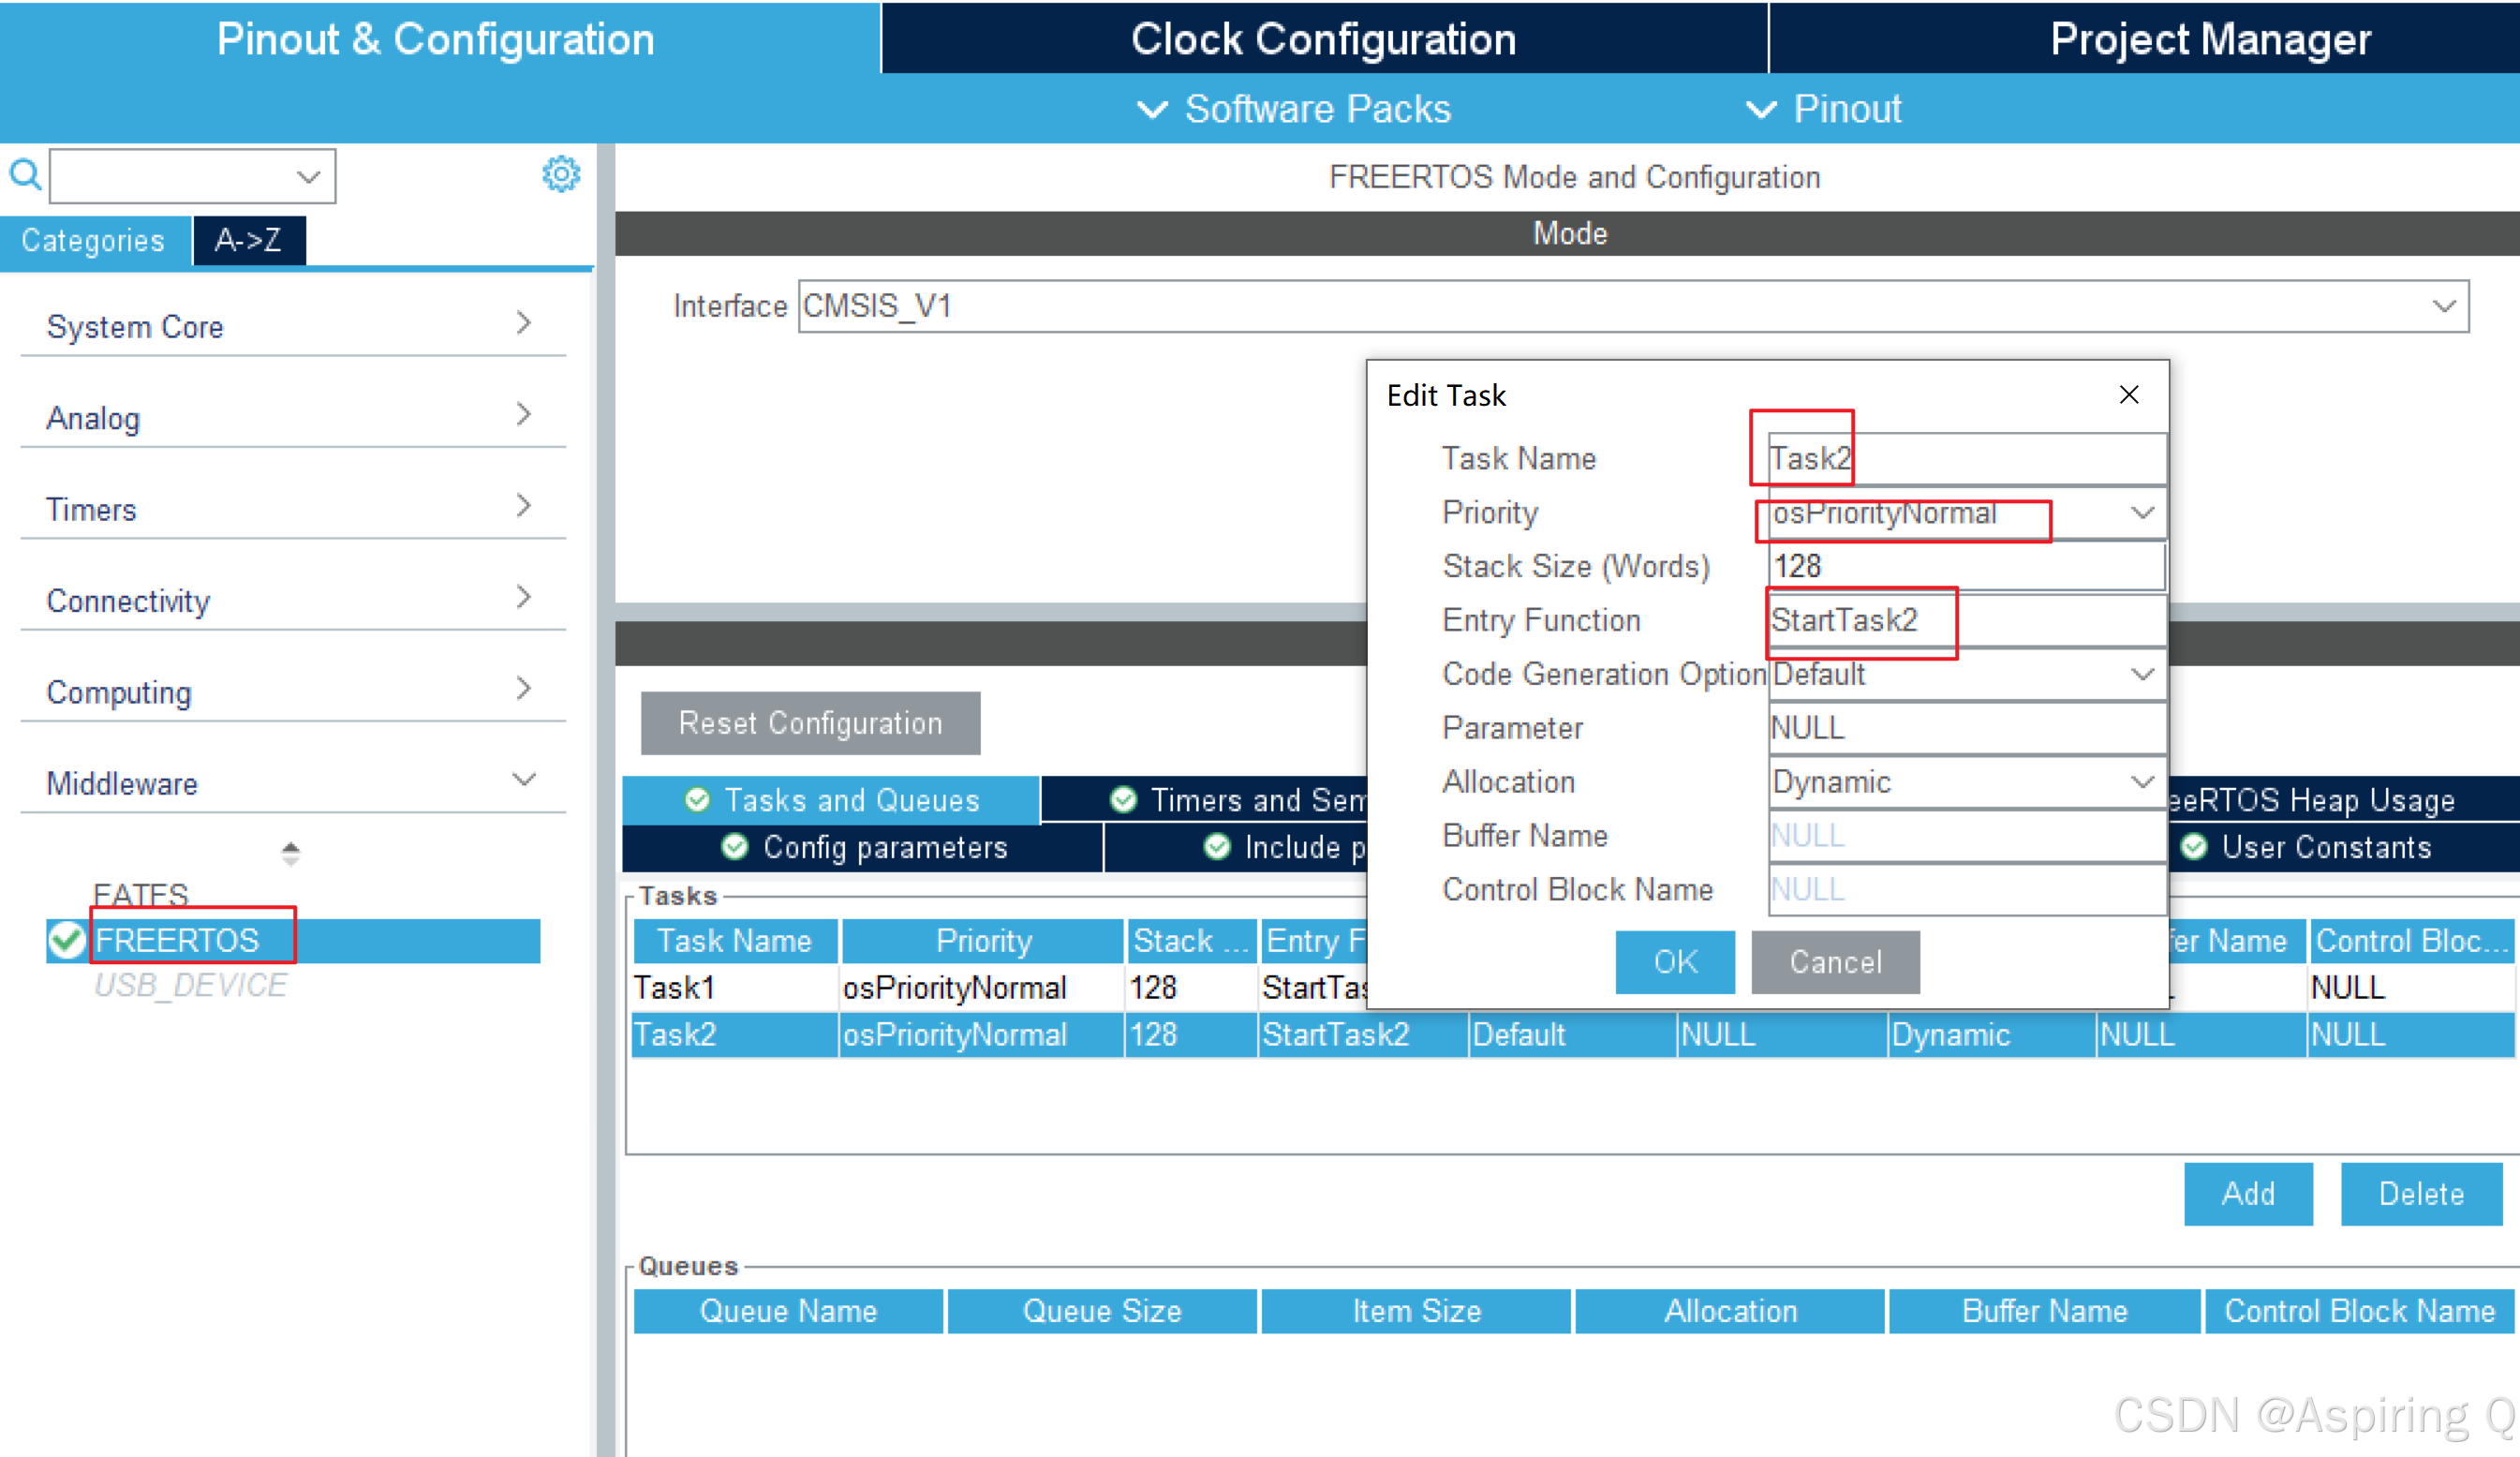
Task: Open the Pinout menu
Action: click(1823, 109)
